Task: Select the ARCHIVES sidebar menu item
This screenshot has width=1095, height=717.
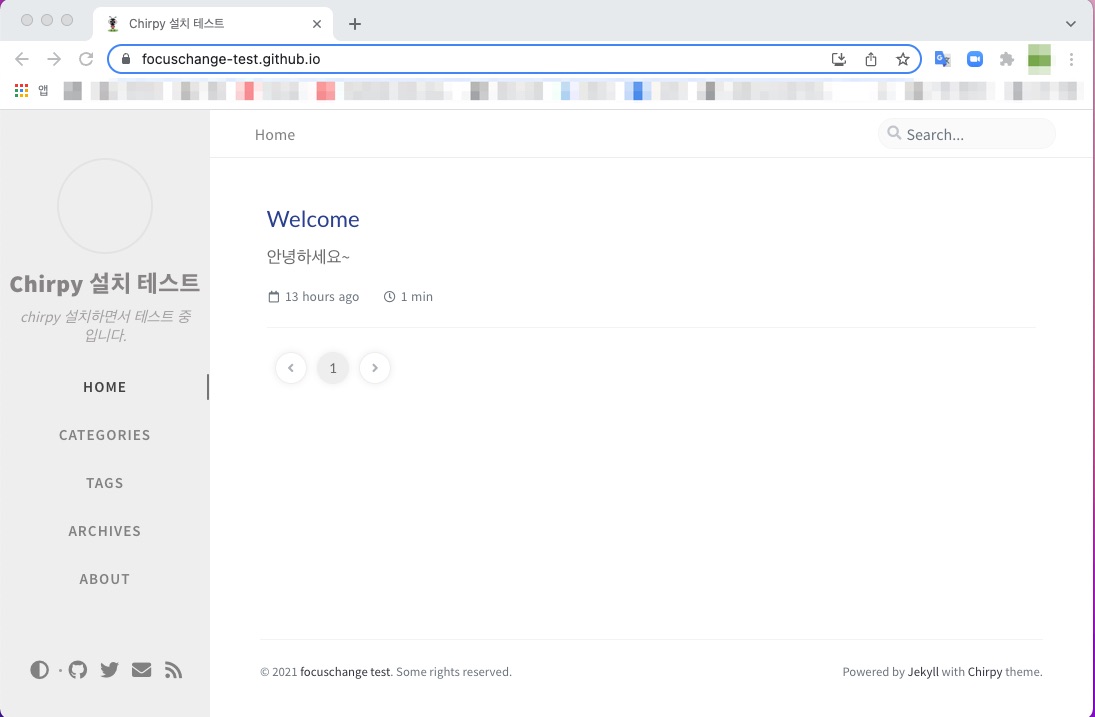Action: [105, 531]
